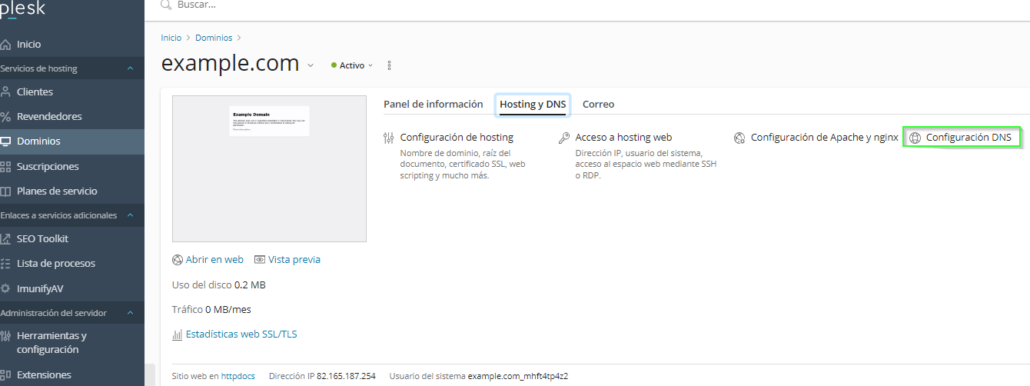Image resolution: width=1030 pixels, height=386 pixels.
Task: Select Dominios in the sidebar
Action: tap(72, 141)
